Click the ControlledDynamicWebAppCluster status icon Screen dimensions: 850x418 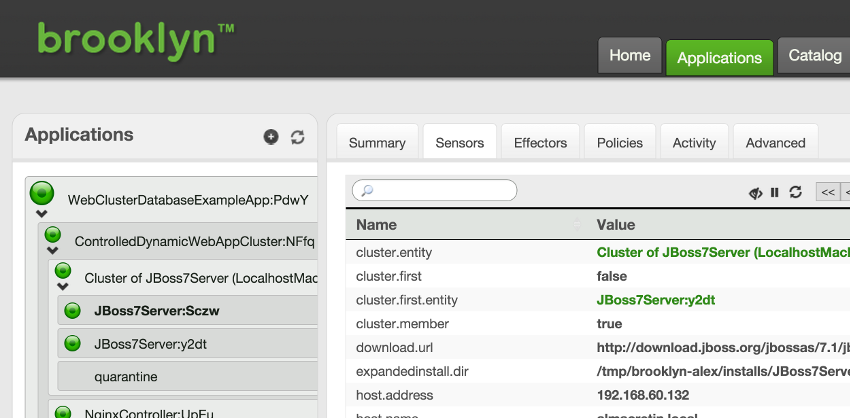click(x=54, y=233)
